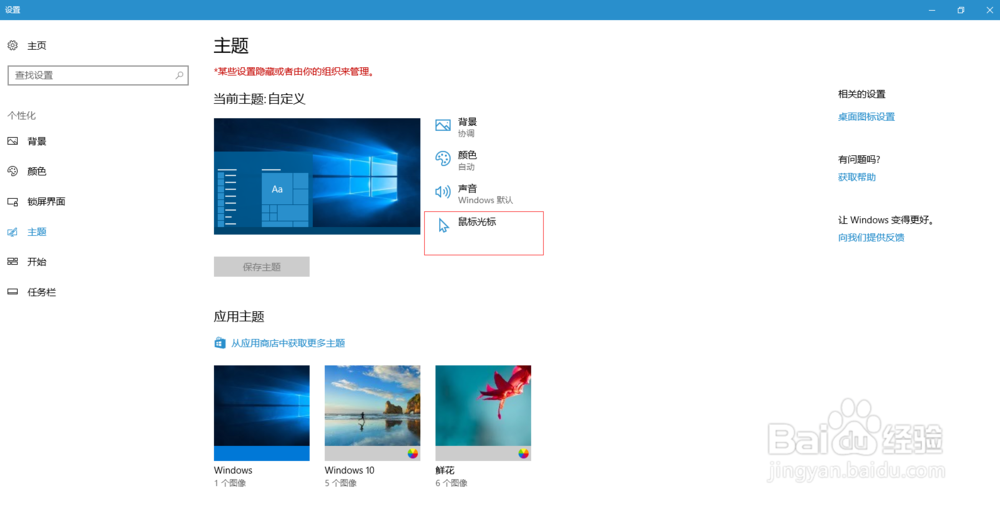Click color wheel badge on Windows 10 theme
The image size is (1000, 505).
[x=413, y=453]
